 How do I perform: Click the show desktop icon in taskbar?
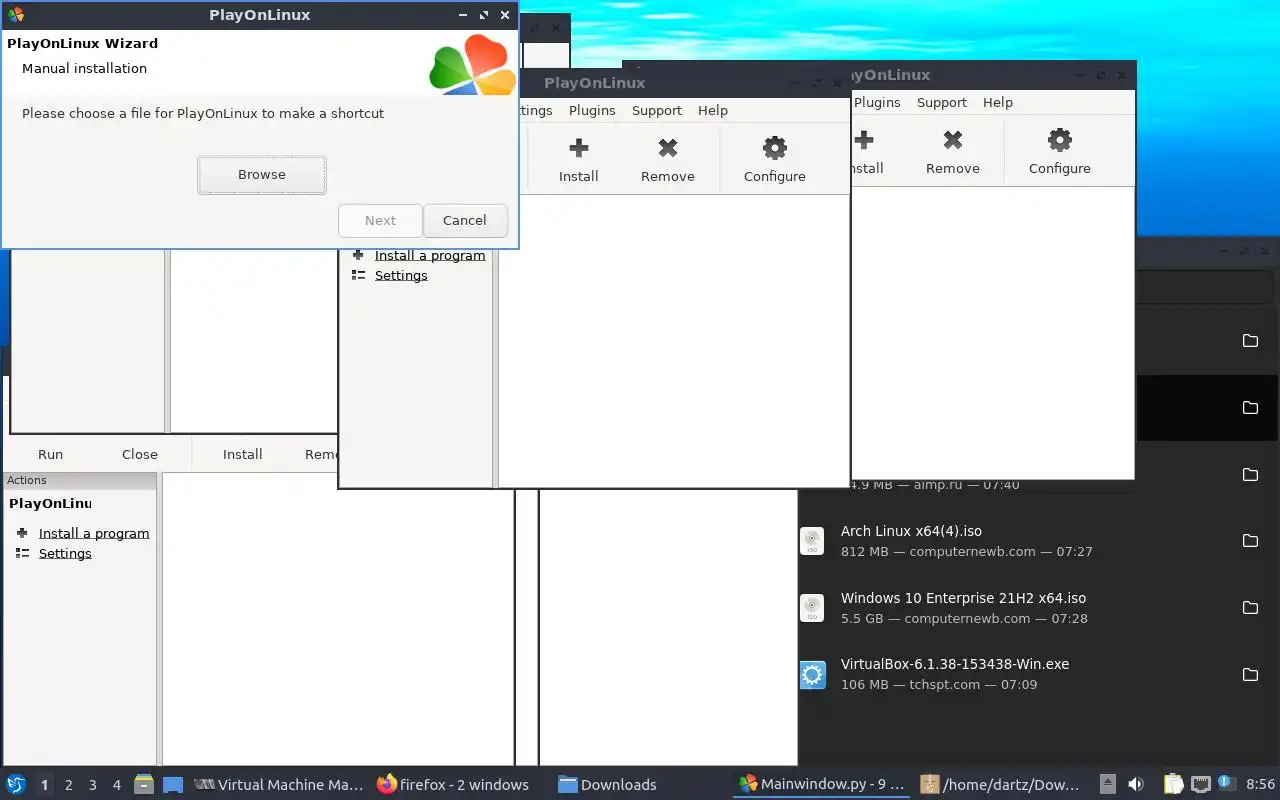[173, 785]
